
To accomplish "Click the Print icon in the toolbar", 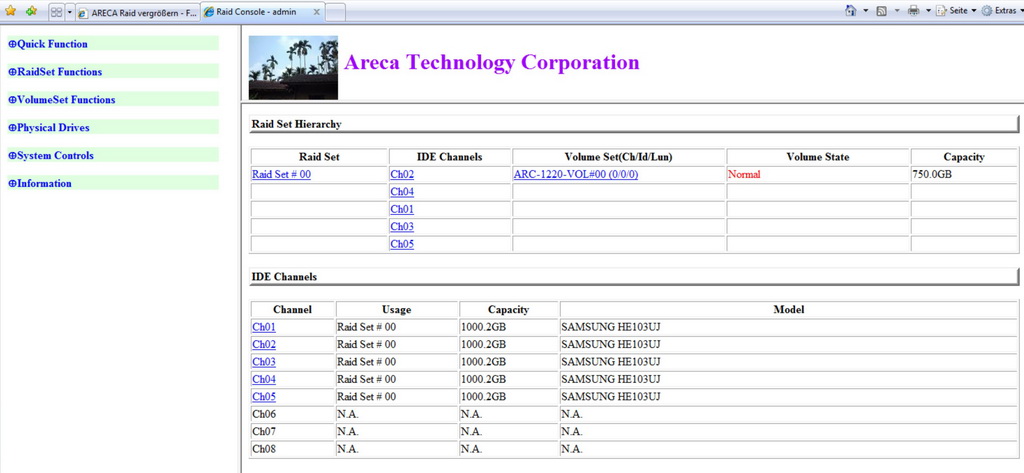I will click(x=914, y=11).
